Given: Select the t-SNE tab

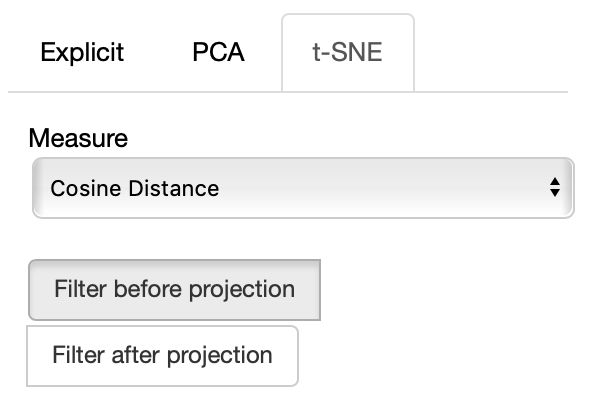Looking at the screenshot, I should (348, 52).
